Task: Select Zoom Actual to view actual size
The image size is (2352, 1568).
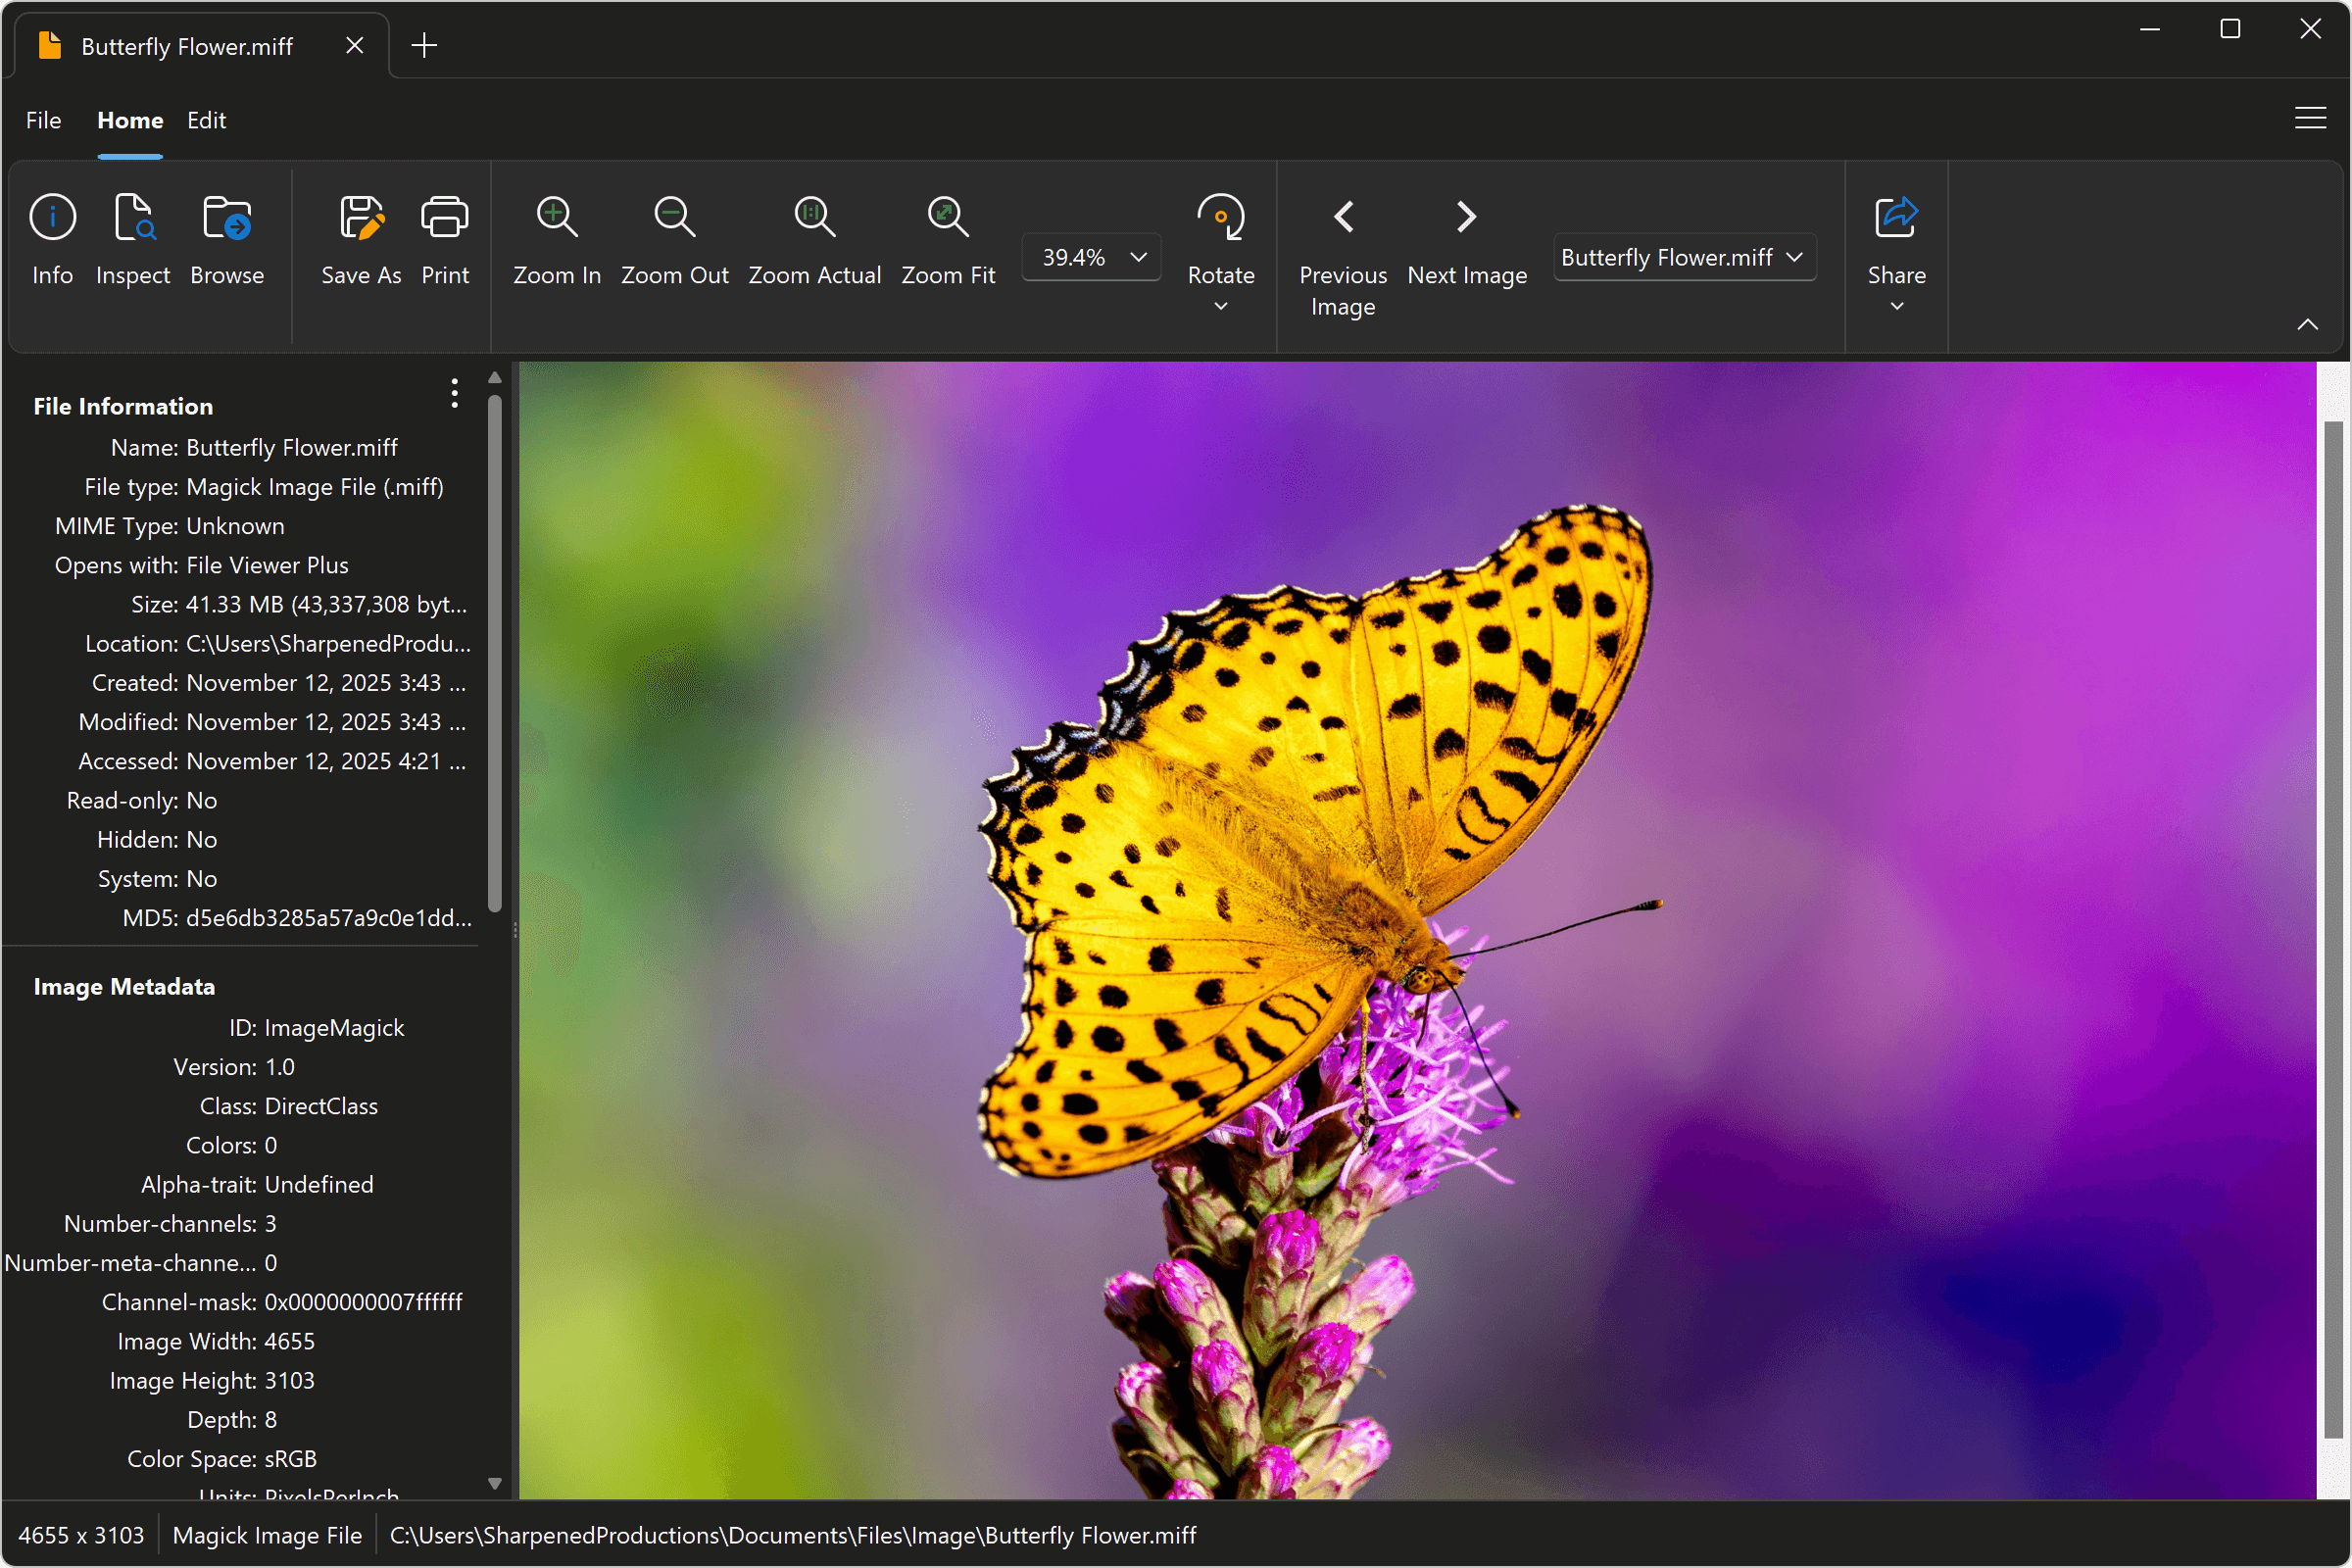Action: (814, 240)
